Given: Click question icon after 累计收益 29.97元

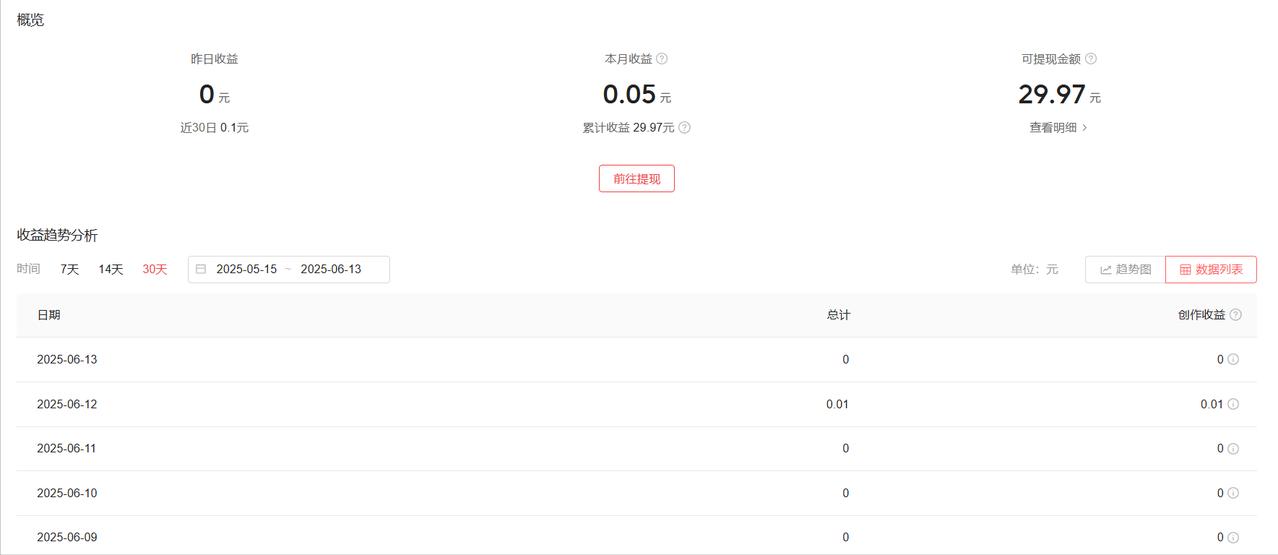Looking at the screenshot, I should pos(685,128).
